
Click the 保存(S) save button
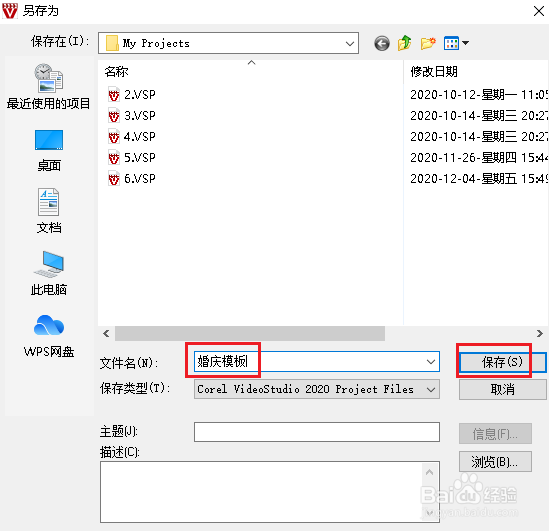[x=503, y=362]
